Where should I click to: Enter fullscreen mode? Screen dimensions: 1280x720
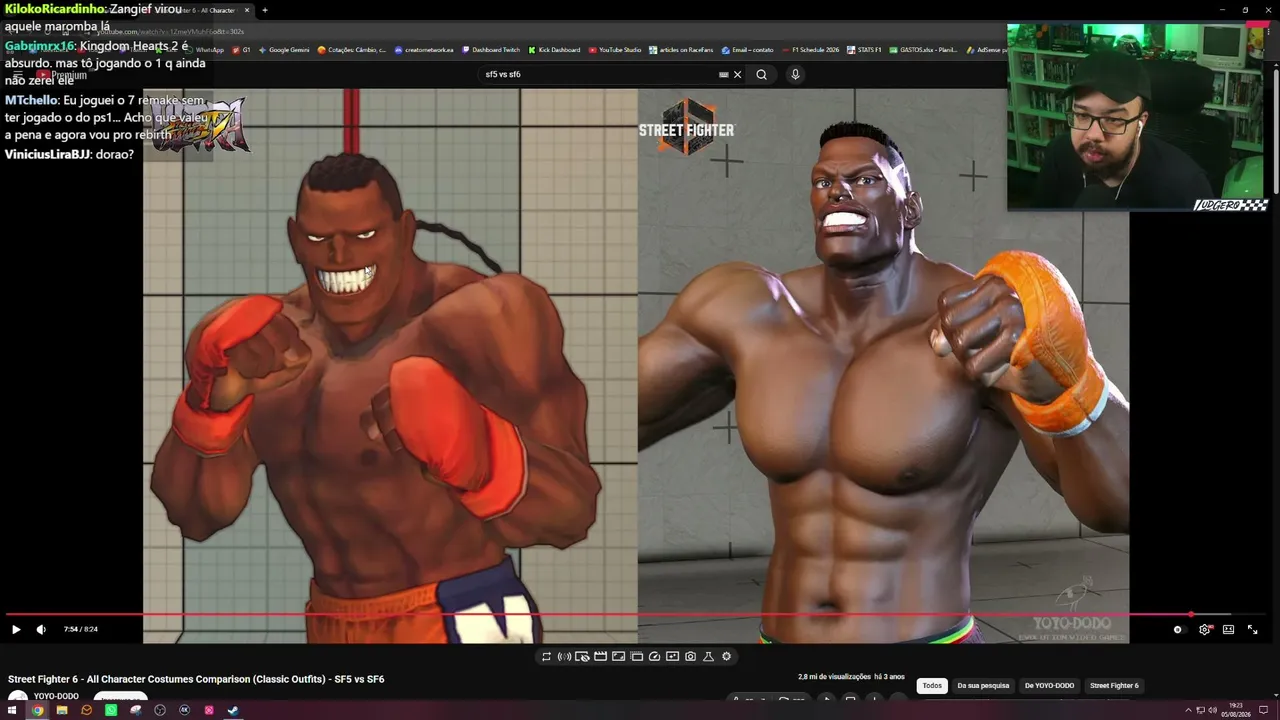pyautogui.click(x=1252, y=629)
